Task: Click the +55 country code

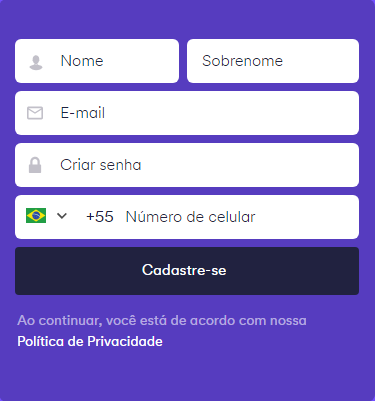Action: click(x=100, y=217)
